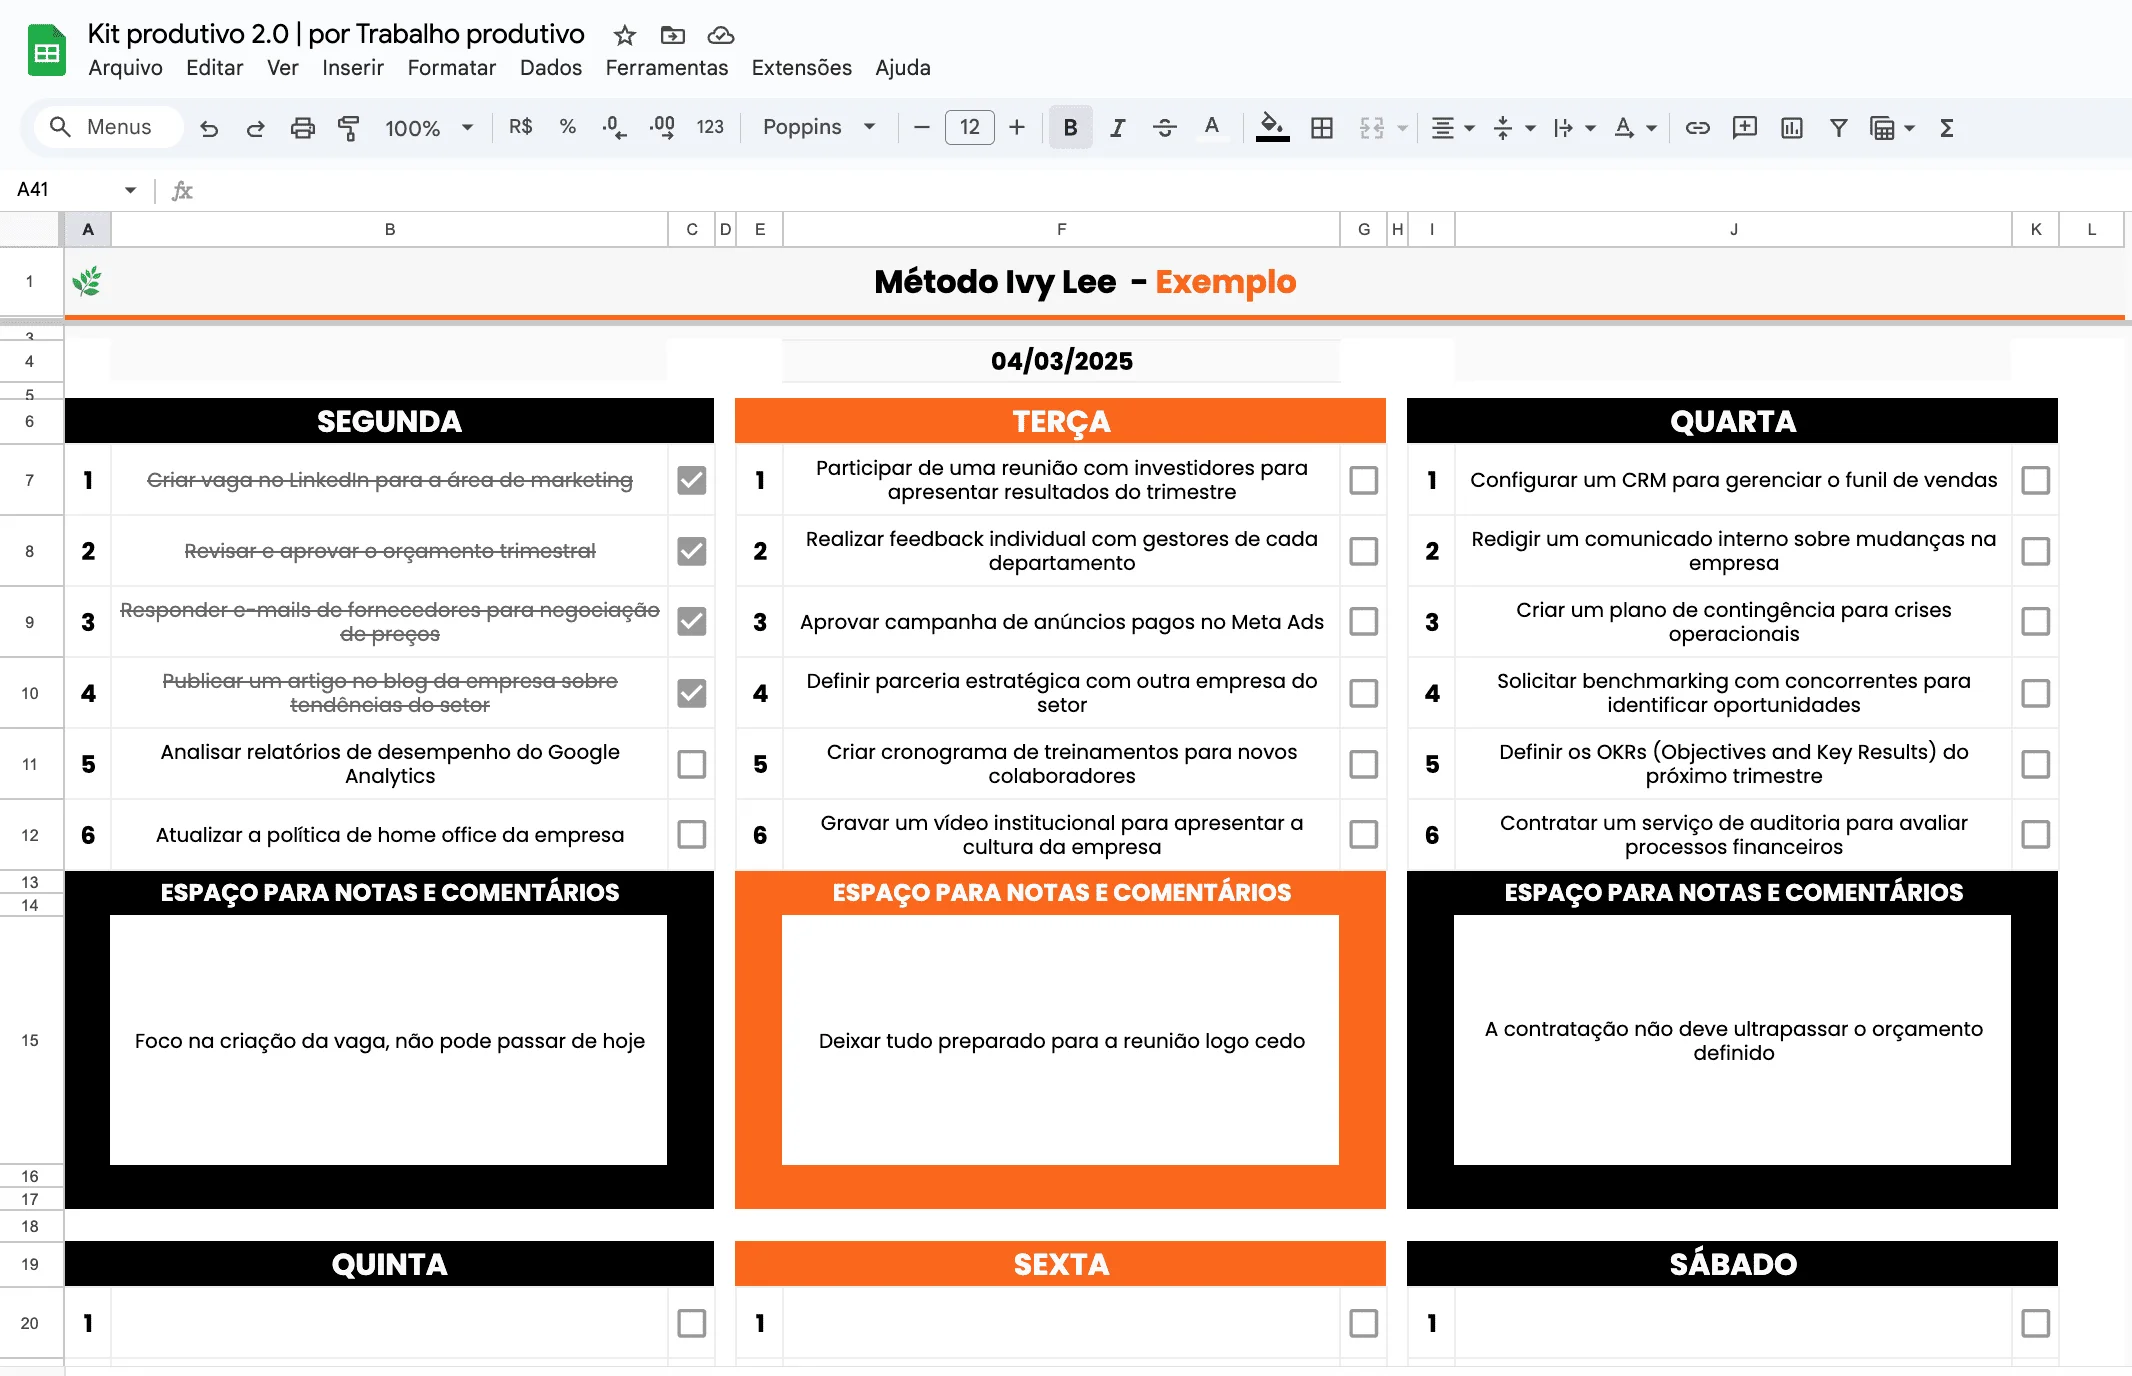Open the Extensões menu
This screenshot has width=2132, height=1376.
pyautogui.click(x=801, y=68)
